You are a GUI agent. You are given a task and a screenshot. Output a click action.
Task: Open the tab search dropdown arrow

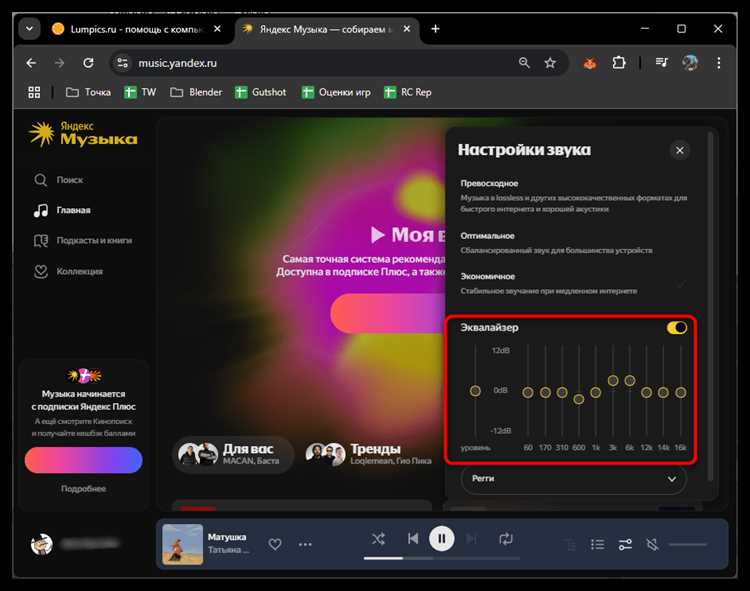click(29, 29)
